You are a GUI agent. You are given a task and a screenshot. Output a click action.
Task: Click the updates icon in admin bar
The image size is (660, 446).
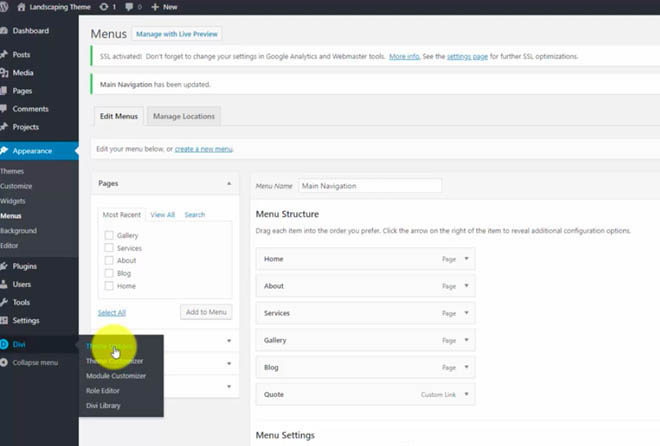(x=104, y=7)
